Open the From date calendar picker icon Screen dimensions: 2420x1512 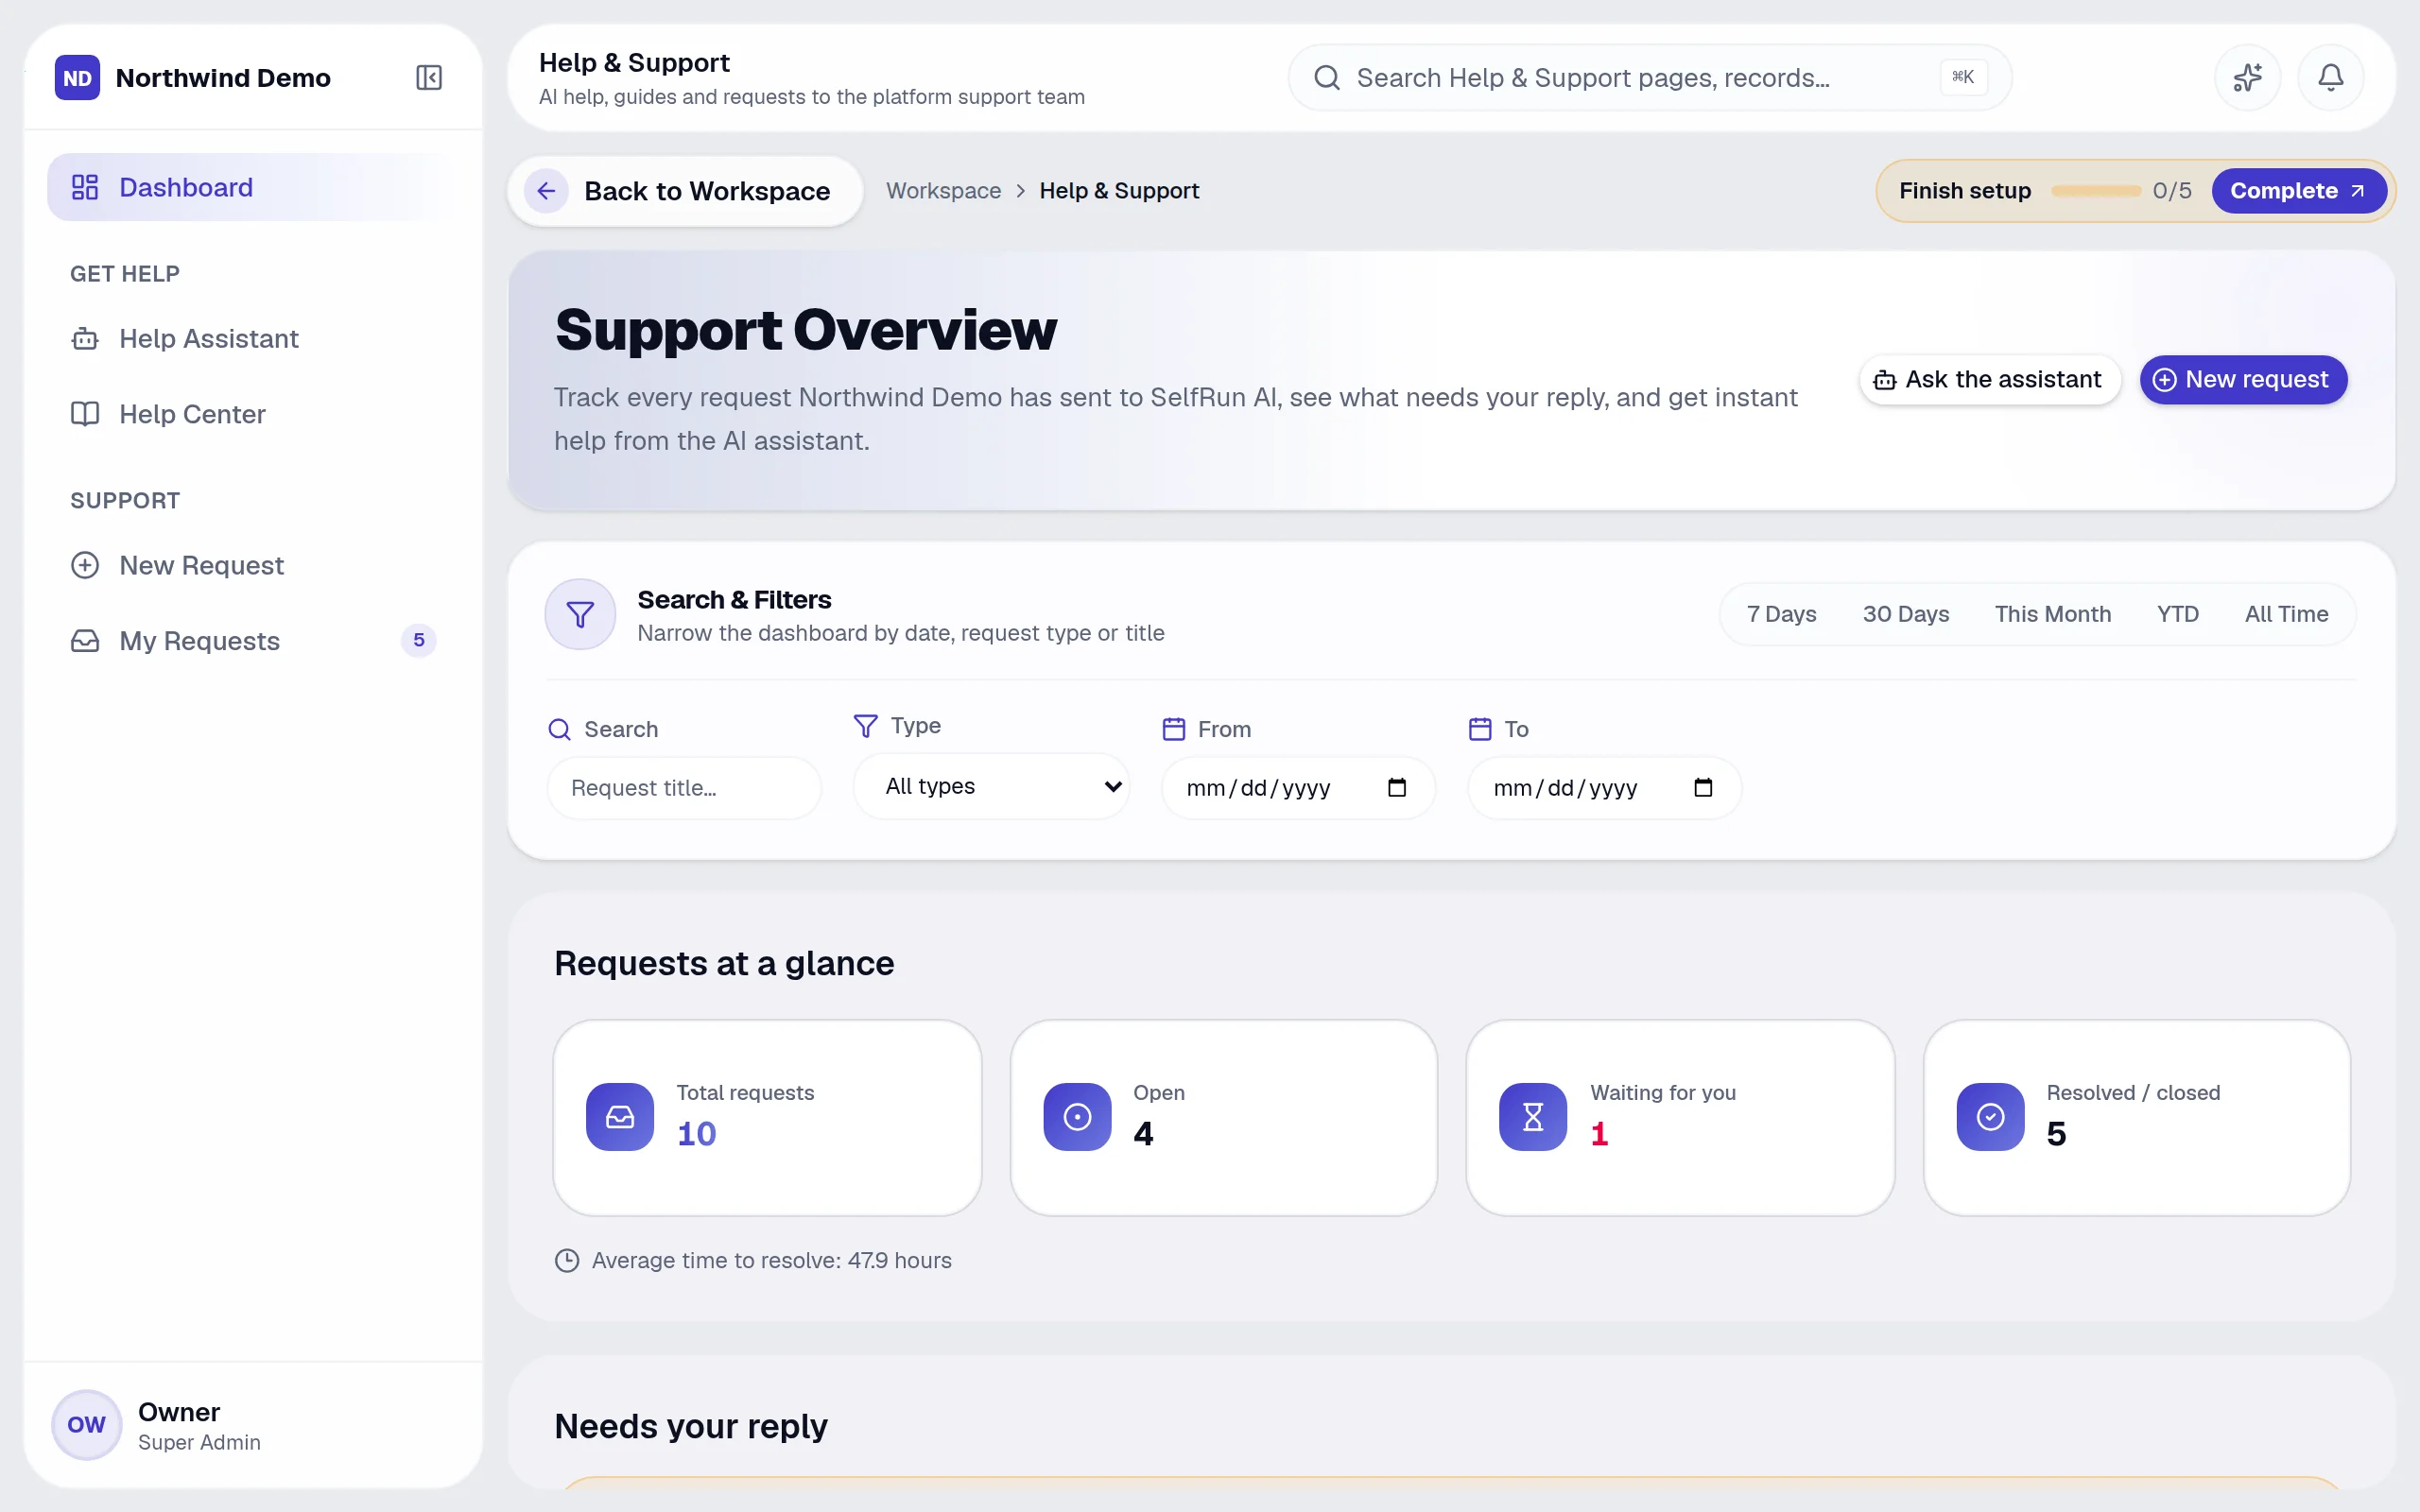[1397, 788]
